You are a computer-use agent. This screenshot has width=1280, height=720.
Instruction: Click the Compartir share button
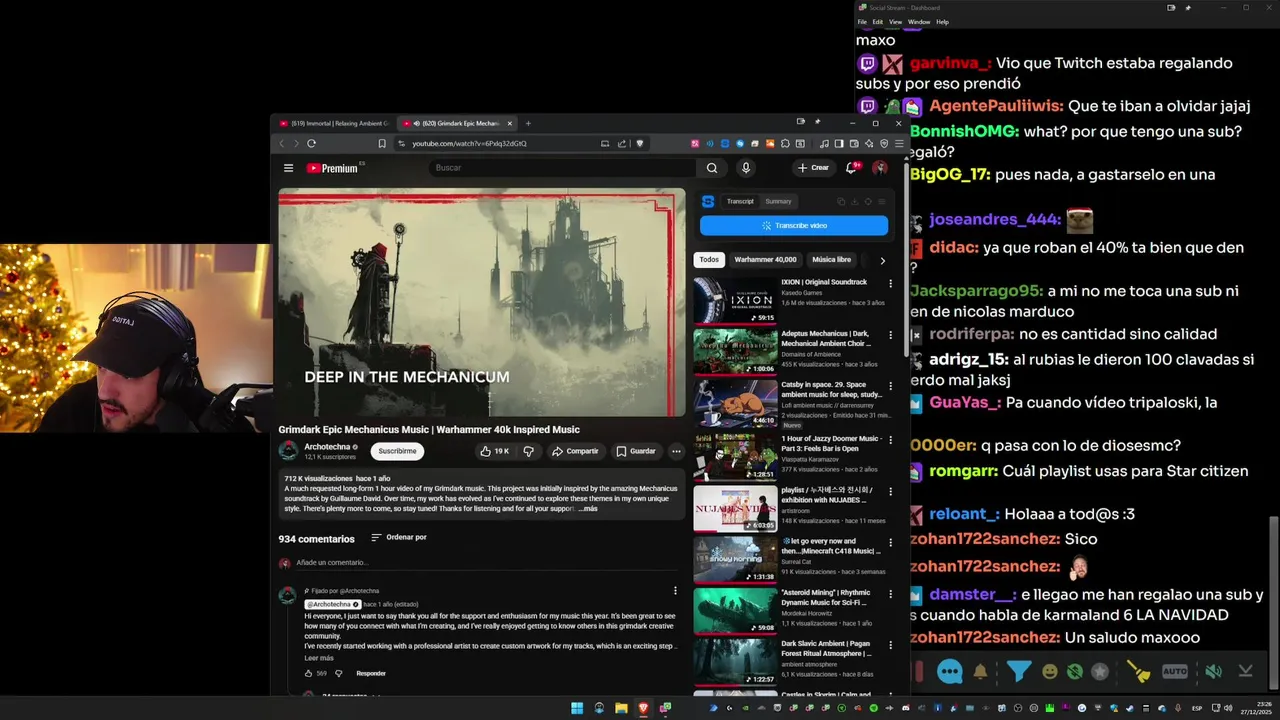575,451
